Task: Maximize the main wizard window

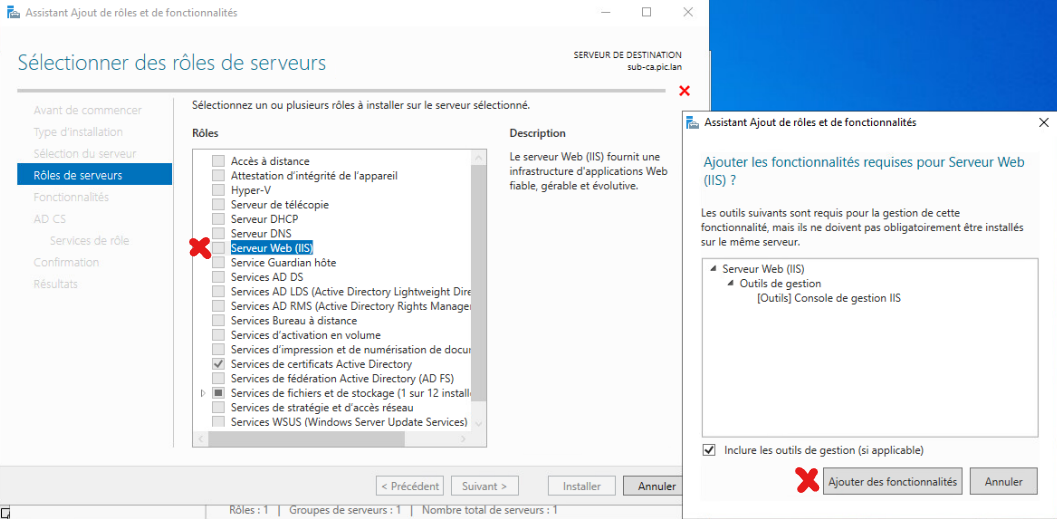Action: (x=646, y=12)
